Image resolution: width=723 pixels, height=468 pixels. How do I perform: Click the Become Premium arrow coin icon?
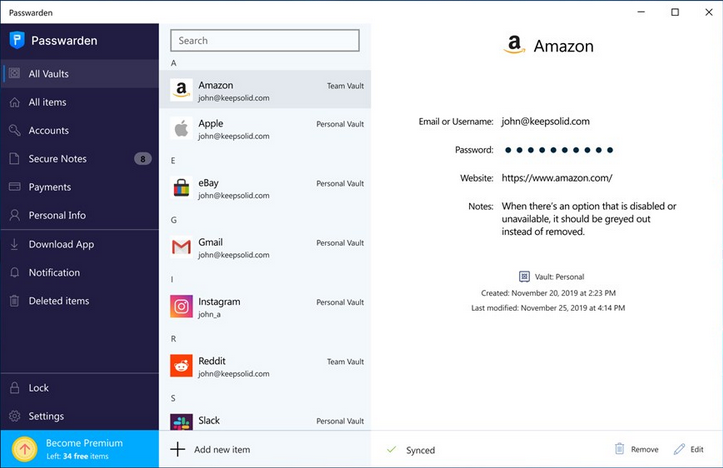24,449
